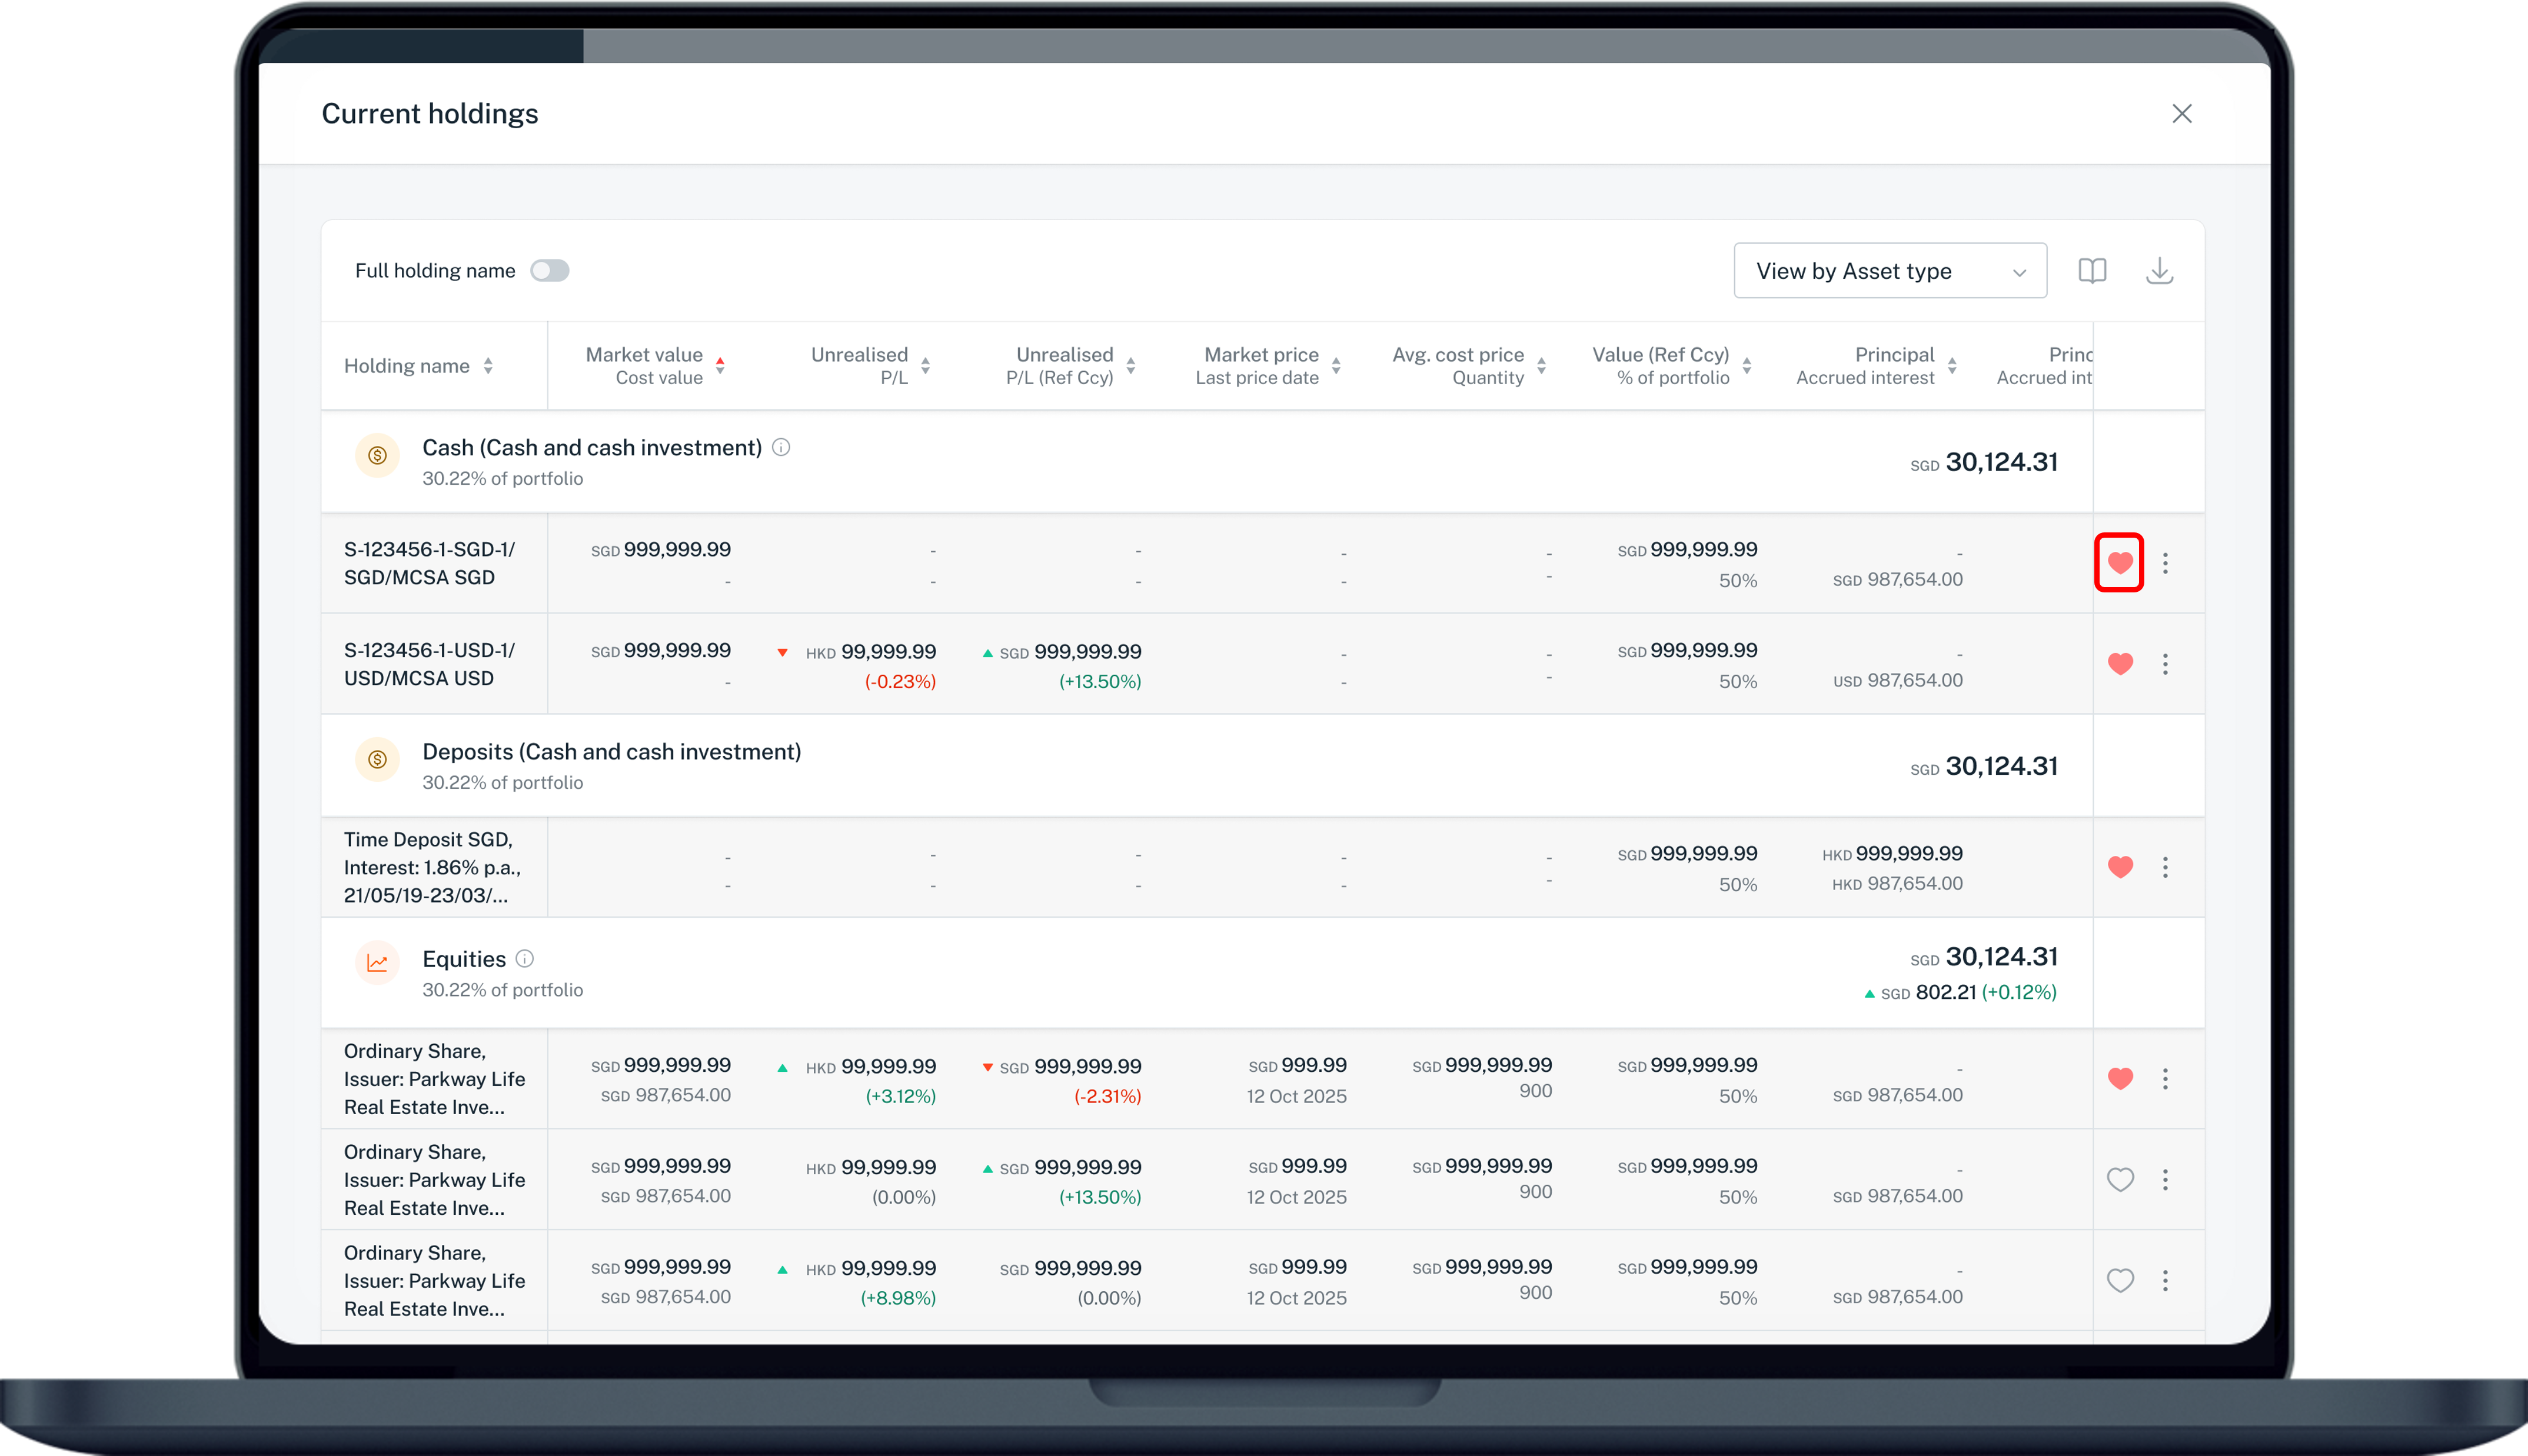This screenshot has height=1456, width=2528.
Task: Favorite the last visible Ordinary Share row
Action: pyautogui.click(x=2120, y=1280)
